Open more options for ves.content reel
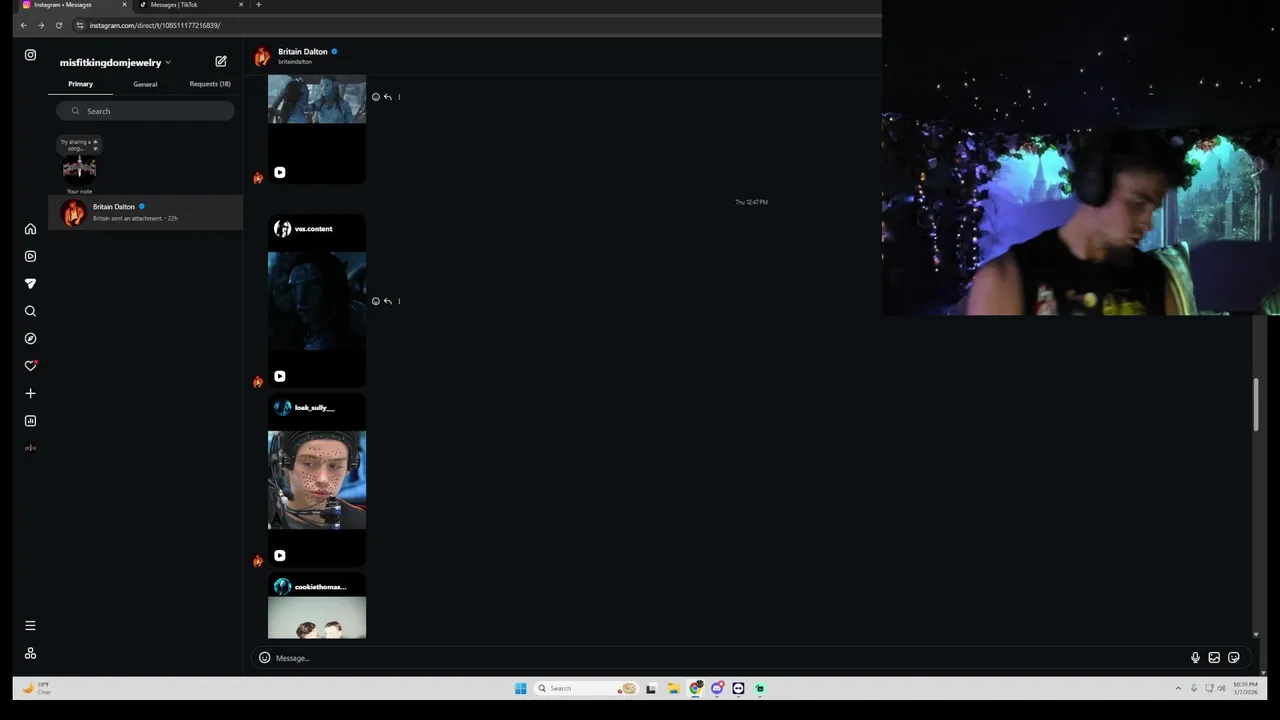 tap(399, 301)
